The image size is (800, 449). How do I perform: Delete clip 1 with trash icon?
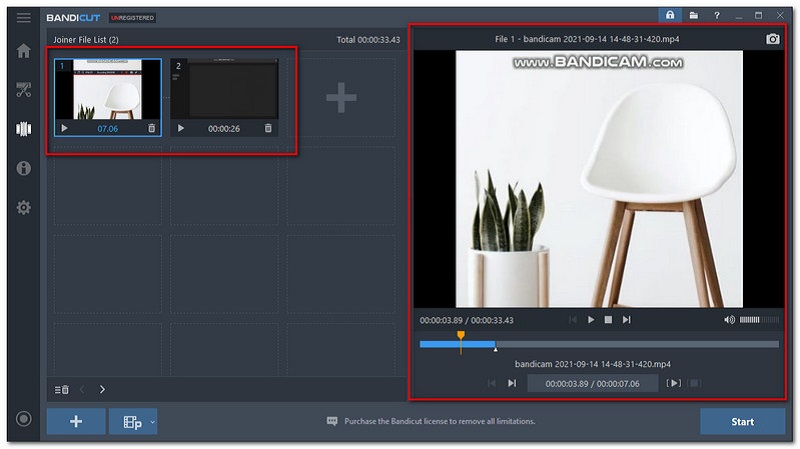coord(151,128)
